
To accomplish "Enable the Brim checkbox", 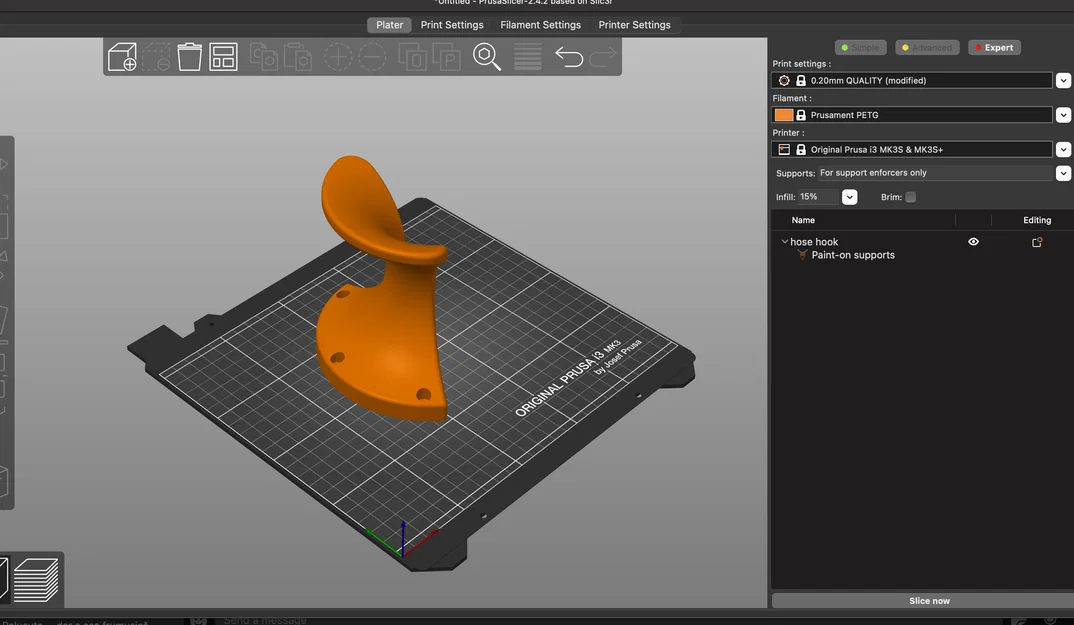I will coord(910,197).
